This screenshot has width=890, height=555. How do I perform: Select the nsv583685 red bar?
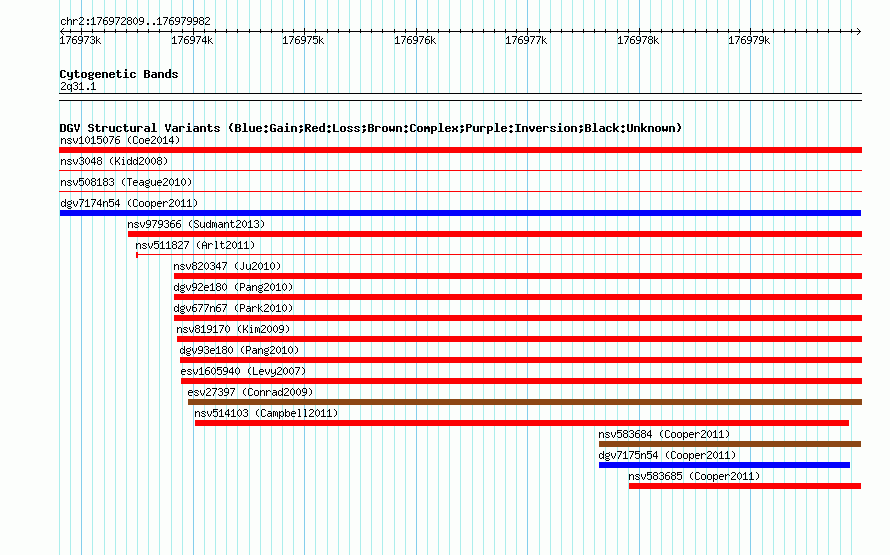pyautogui.click(x=745, y=486)
